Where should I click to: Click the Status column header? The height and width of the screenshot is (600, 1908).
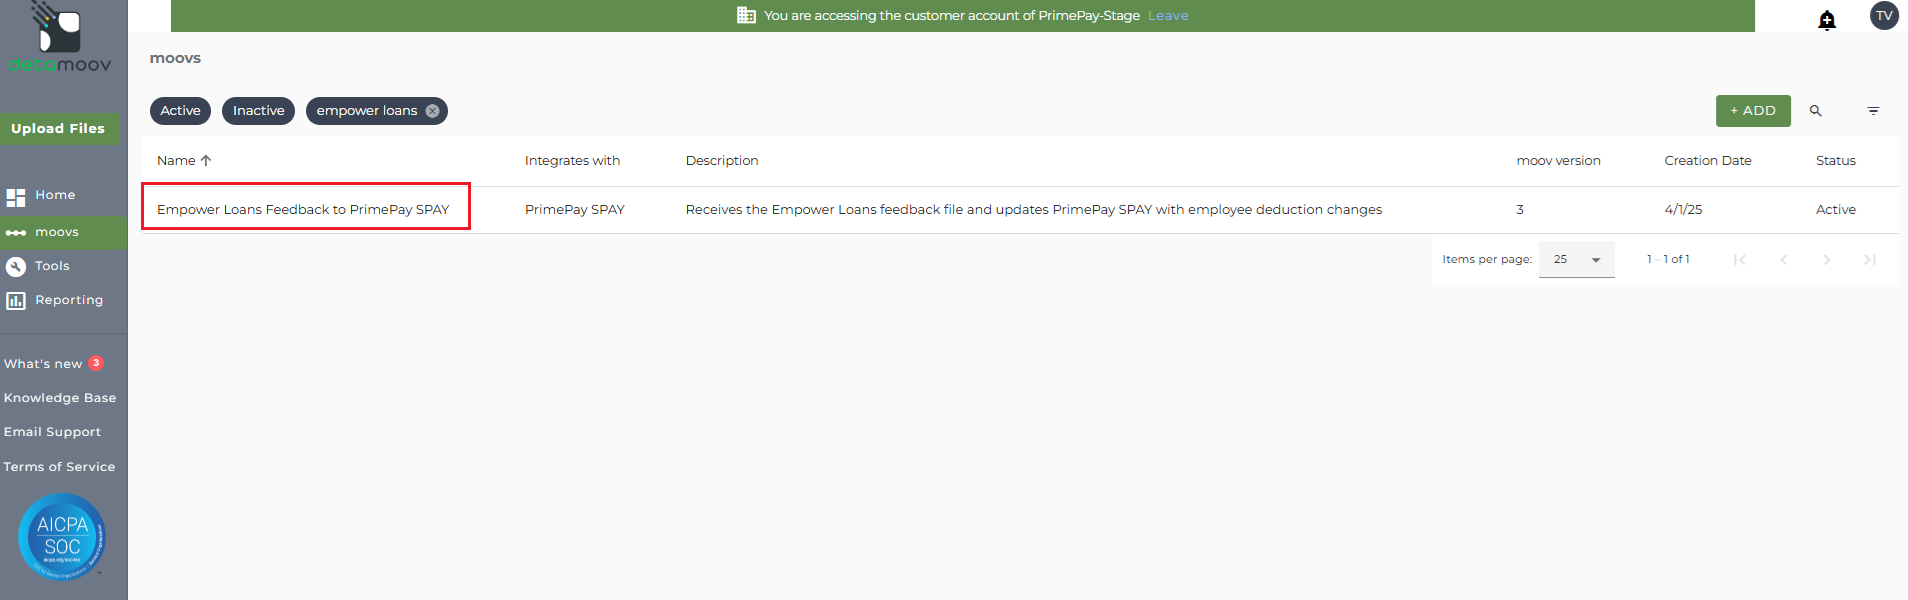point(1836,161)
